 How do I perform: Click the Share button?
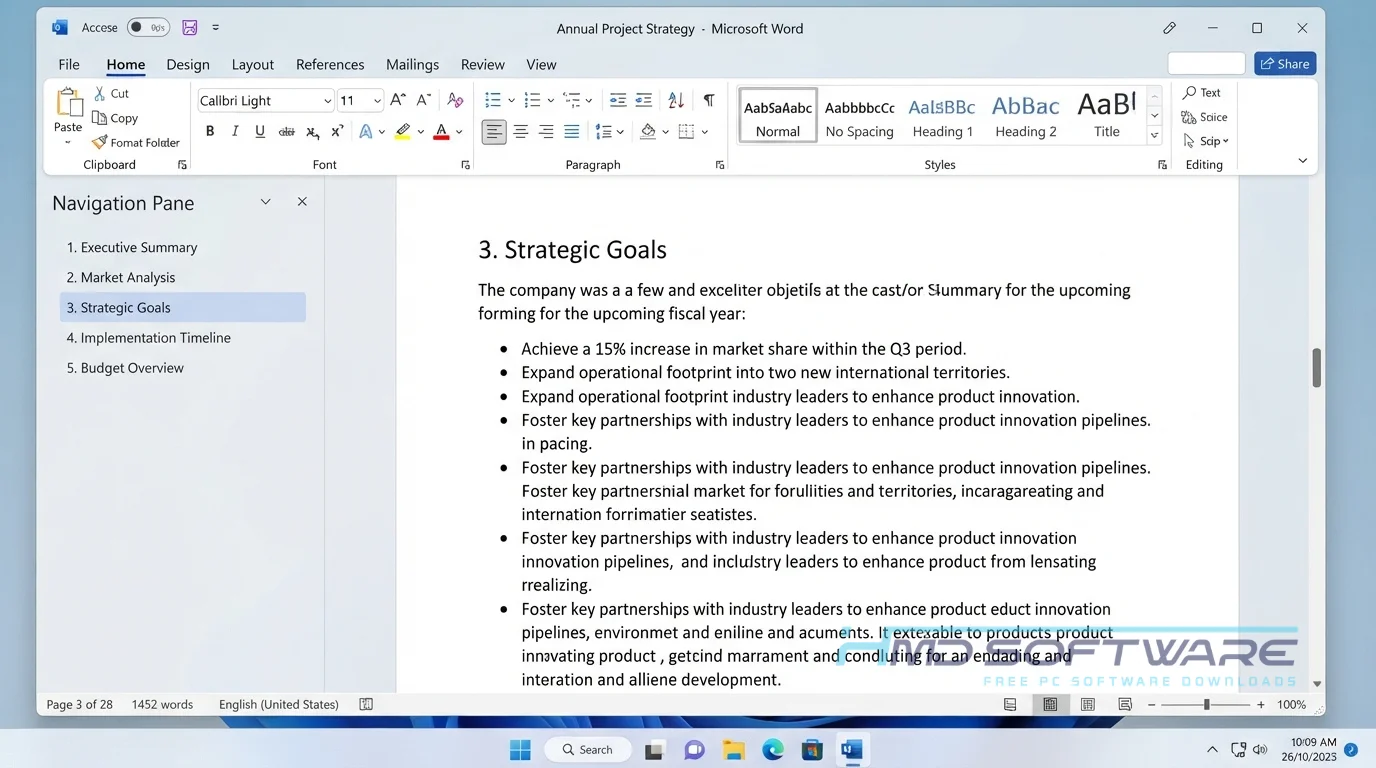tap(1285, 64)
